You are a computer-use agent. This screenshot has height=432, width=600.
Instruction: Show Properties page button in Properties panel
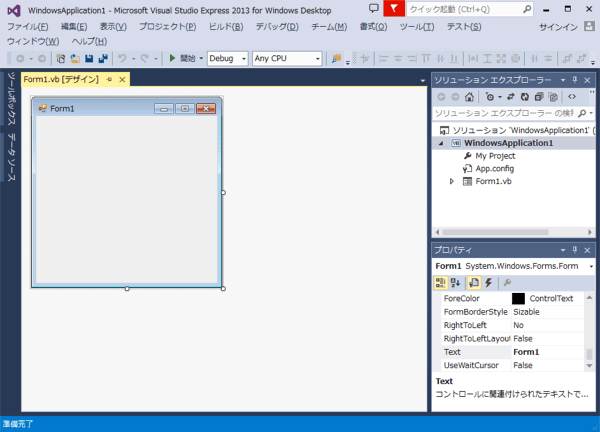[474, 283]
